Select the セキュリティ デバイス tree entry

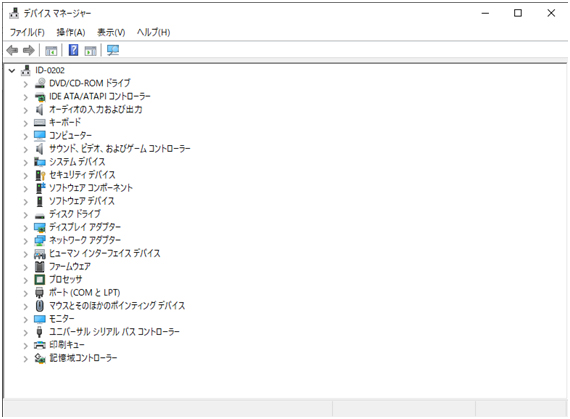click(82, 175)
